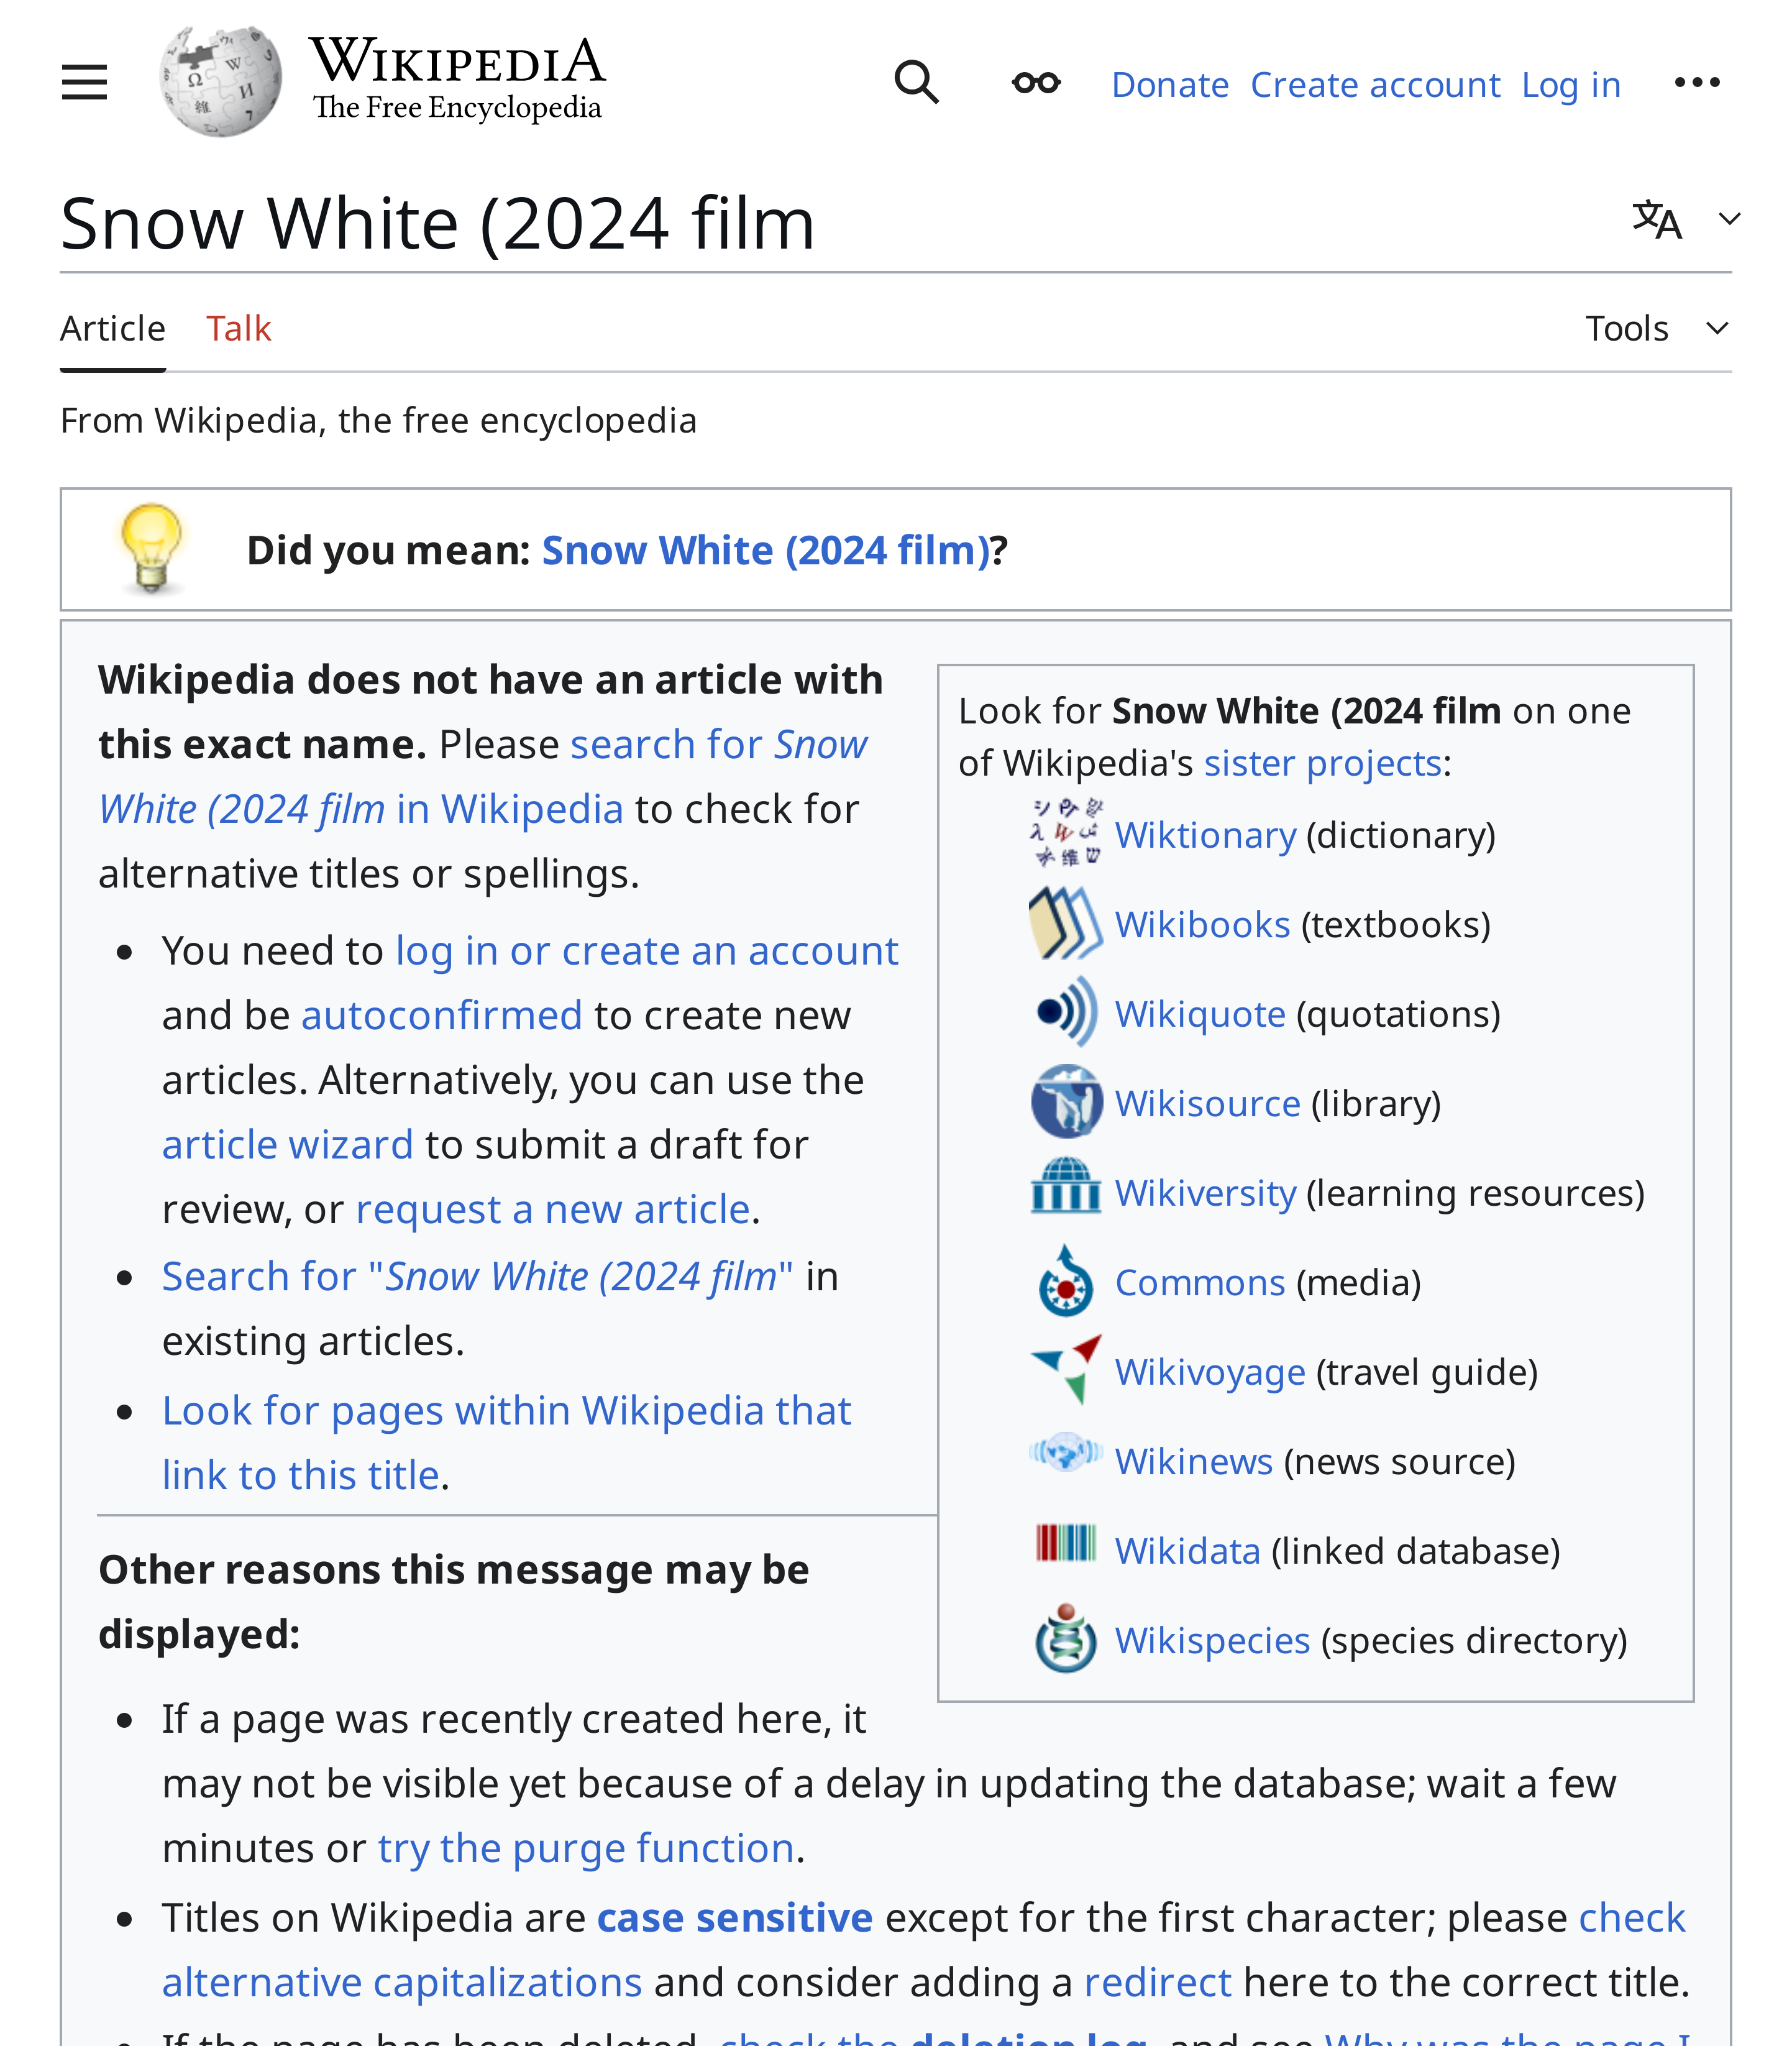Click the Wikipedia globe logo

pos(221,82)
